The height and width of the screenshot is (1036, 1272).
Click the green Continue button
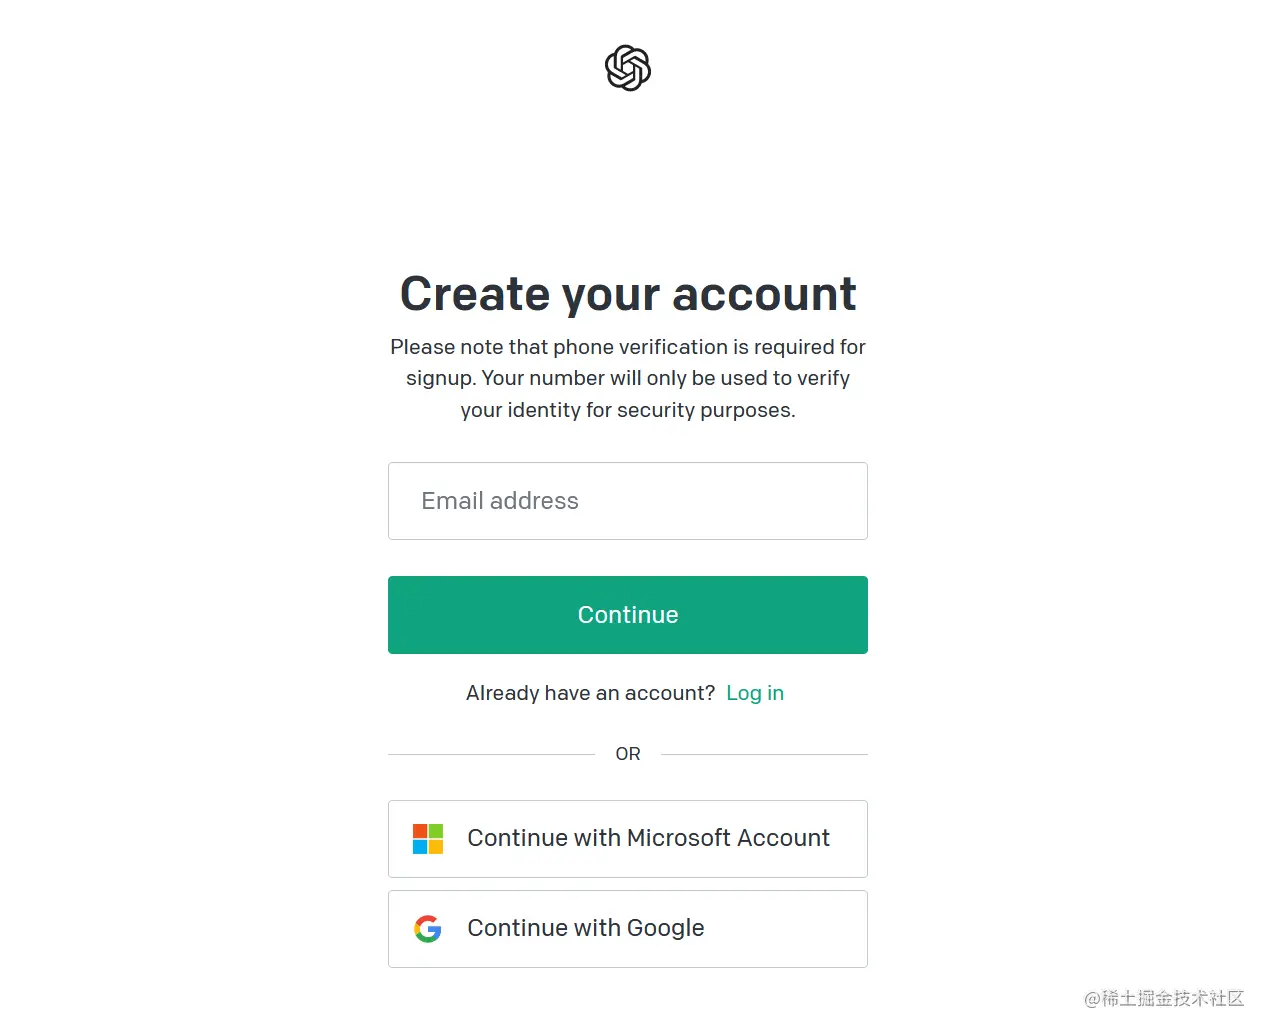(x=628, y=615)
